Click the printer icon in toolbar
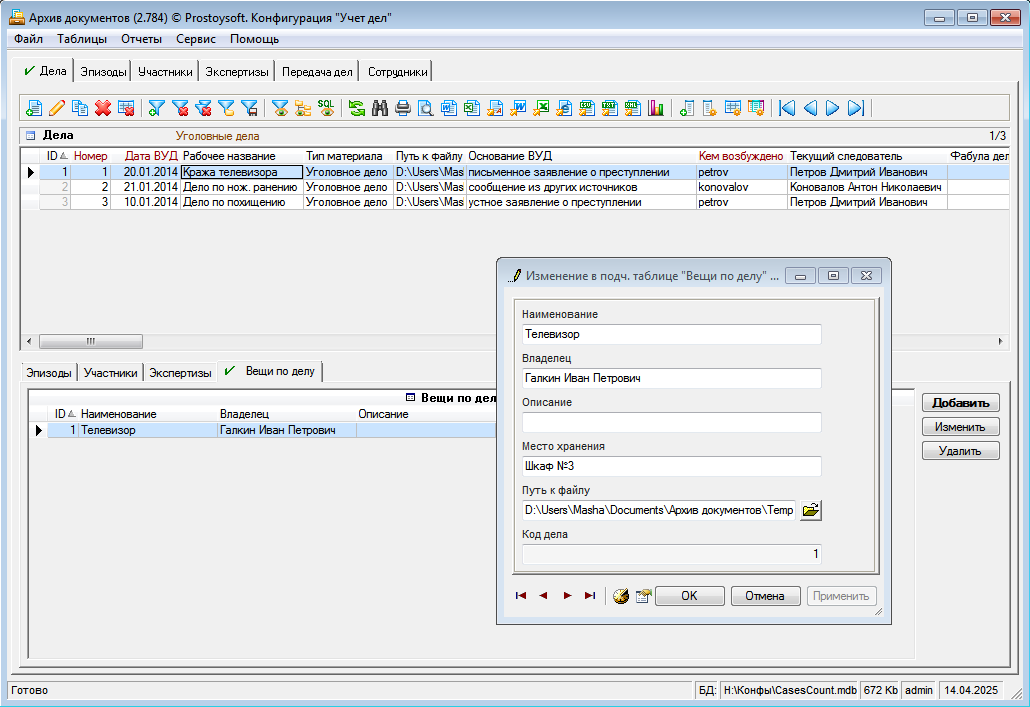 click(x=403, y=108)
